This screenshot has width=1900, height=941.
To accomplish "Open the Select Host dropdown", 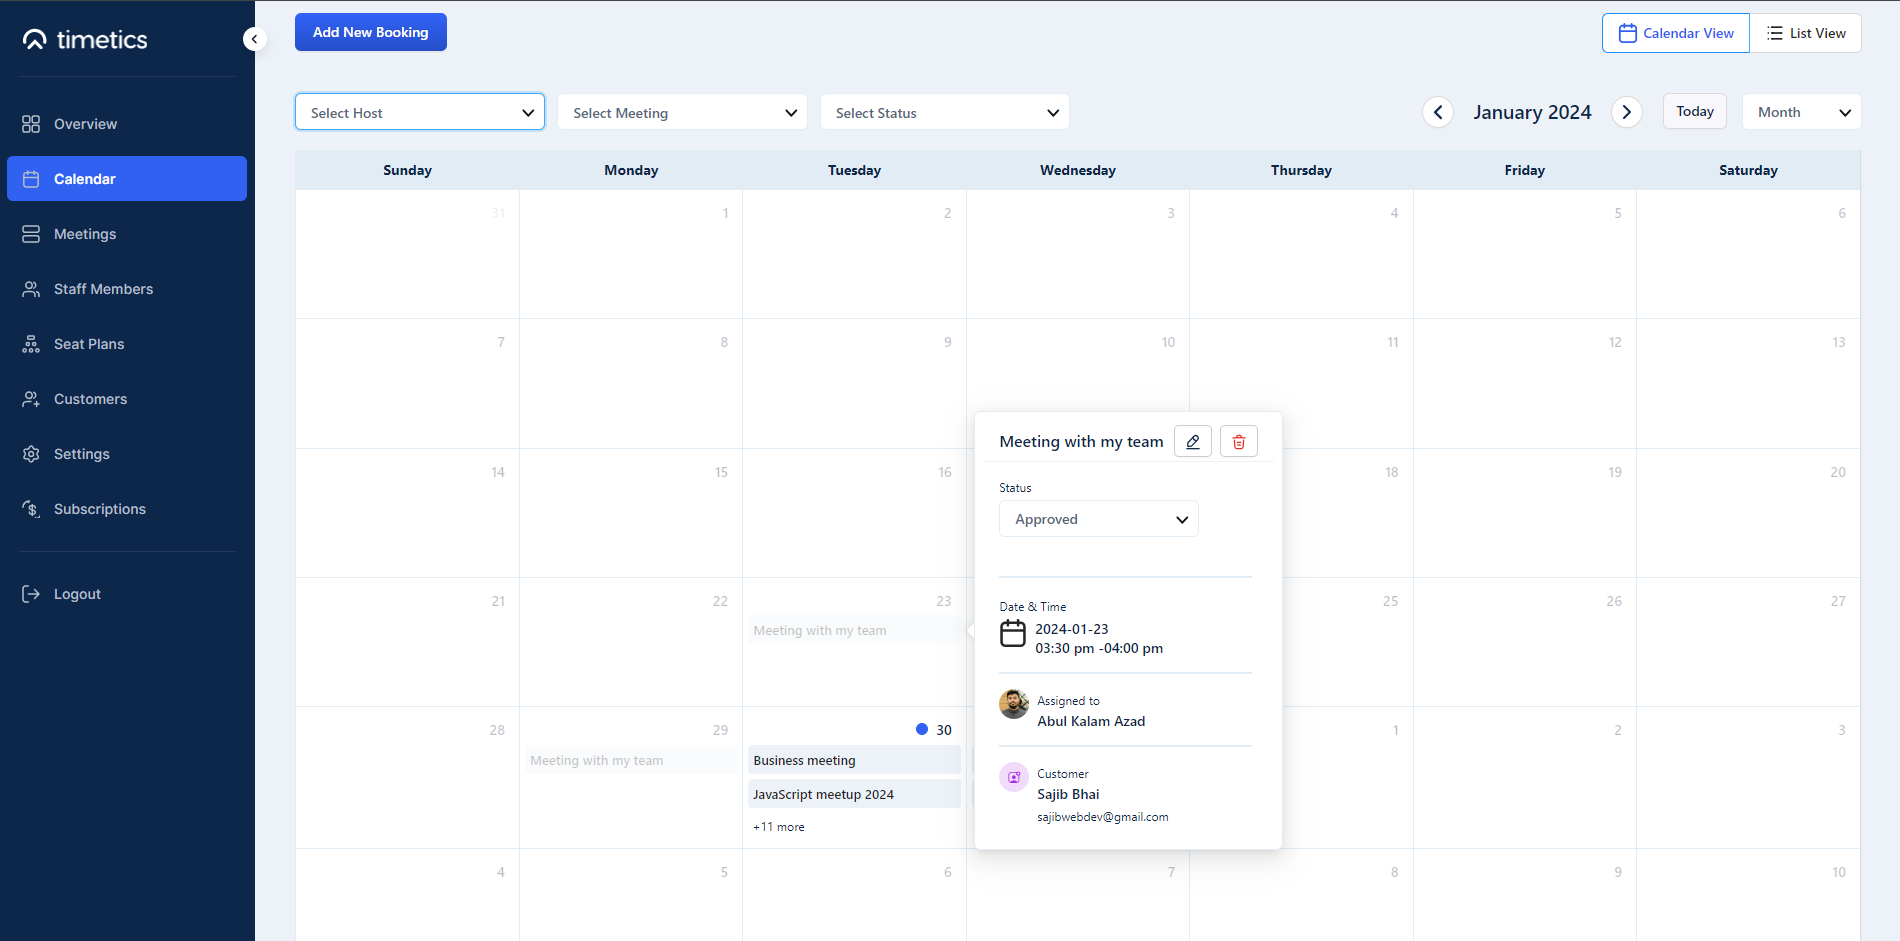I will [x=419, y=112].
